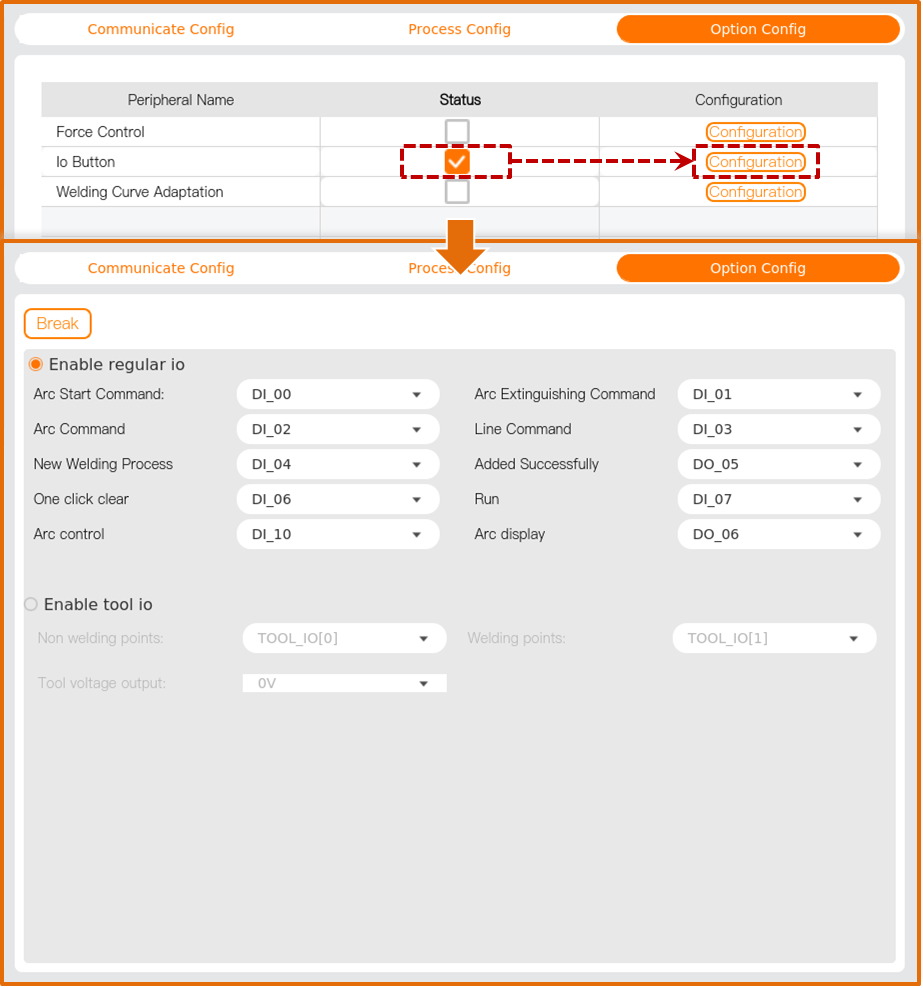Open the Arc Start Command dropdown

click(338, 394)
